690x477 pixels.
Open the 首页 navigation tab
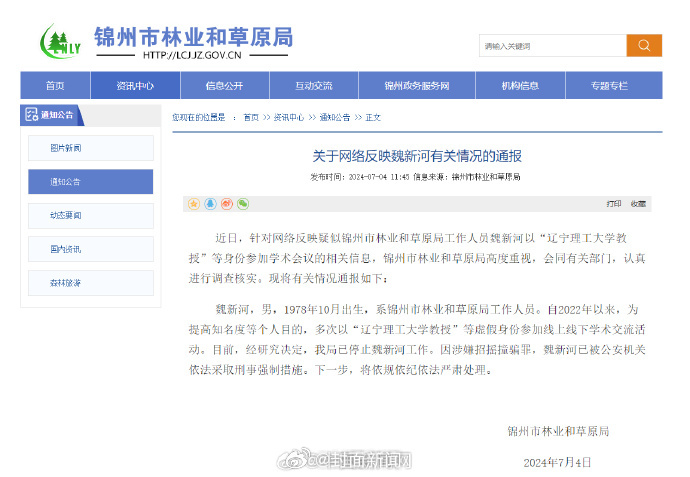click(55, 85)
